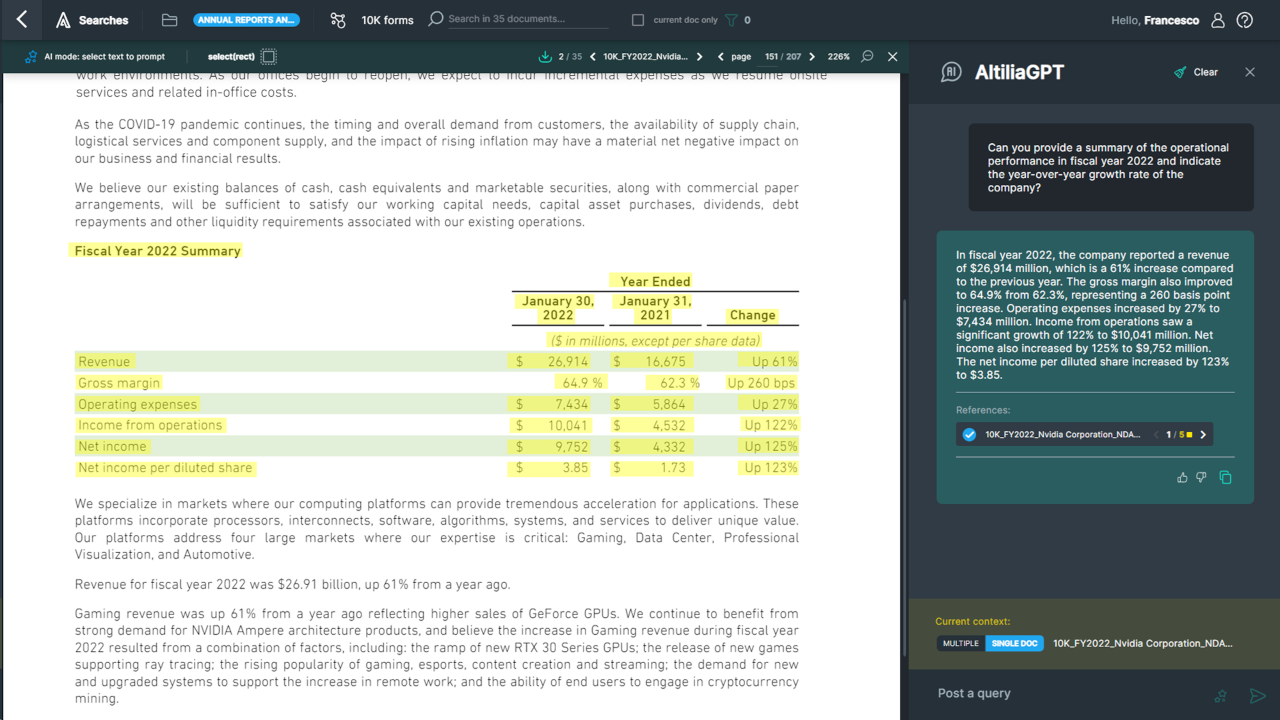Image resolution: width=1280 pixels, height=720 pixels.
Task: Switch context to MULTIPLE
Action: click(x=961, y=643)
